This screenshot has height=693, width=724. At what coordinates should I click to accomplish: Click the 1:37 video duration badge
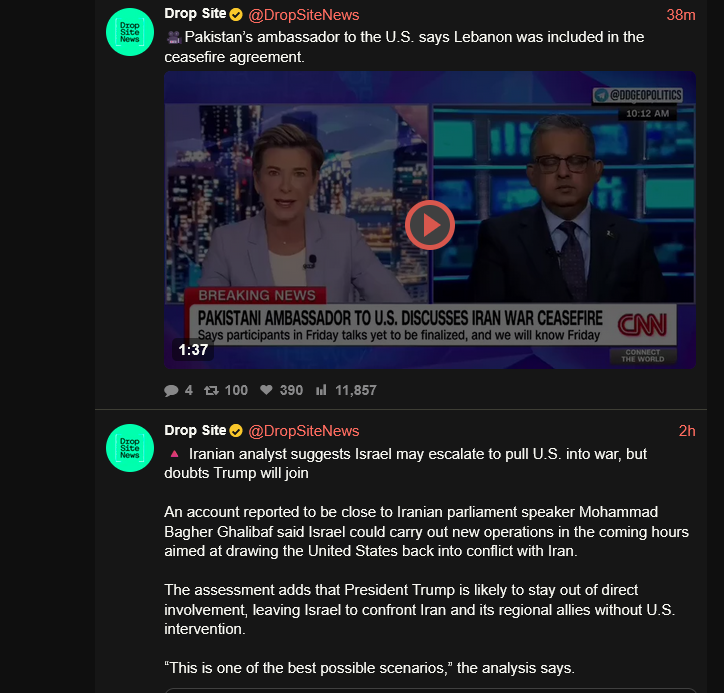pos(193,350)
